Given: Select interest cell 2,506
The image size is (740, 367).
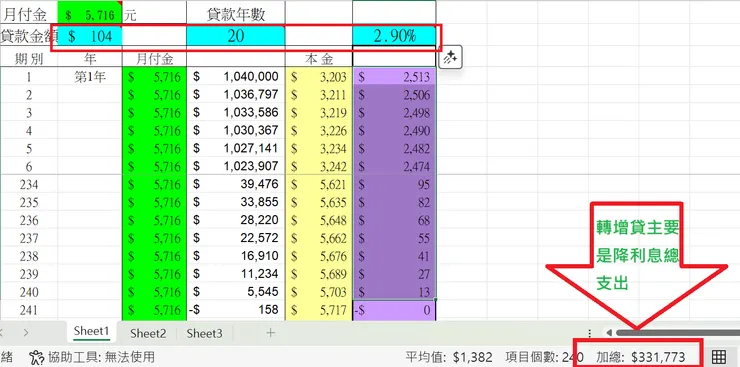Looking at the screenshot, I should (x=394, y=95).
